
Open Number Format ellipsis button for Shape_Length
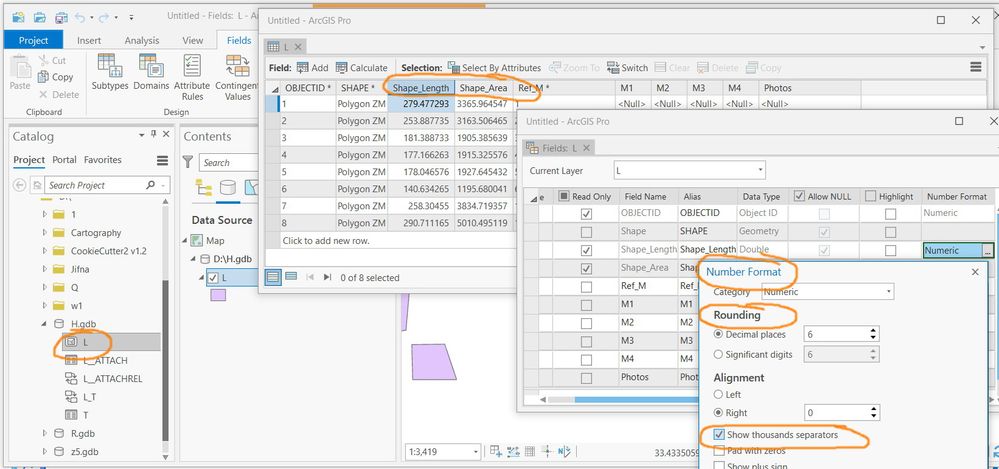tap(987, 250)
